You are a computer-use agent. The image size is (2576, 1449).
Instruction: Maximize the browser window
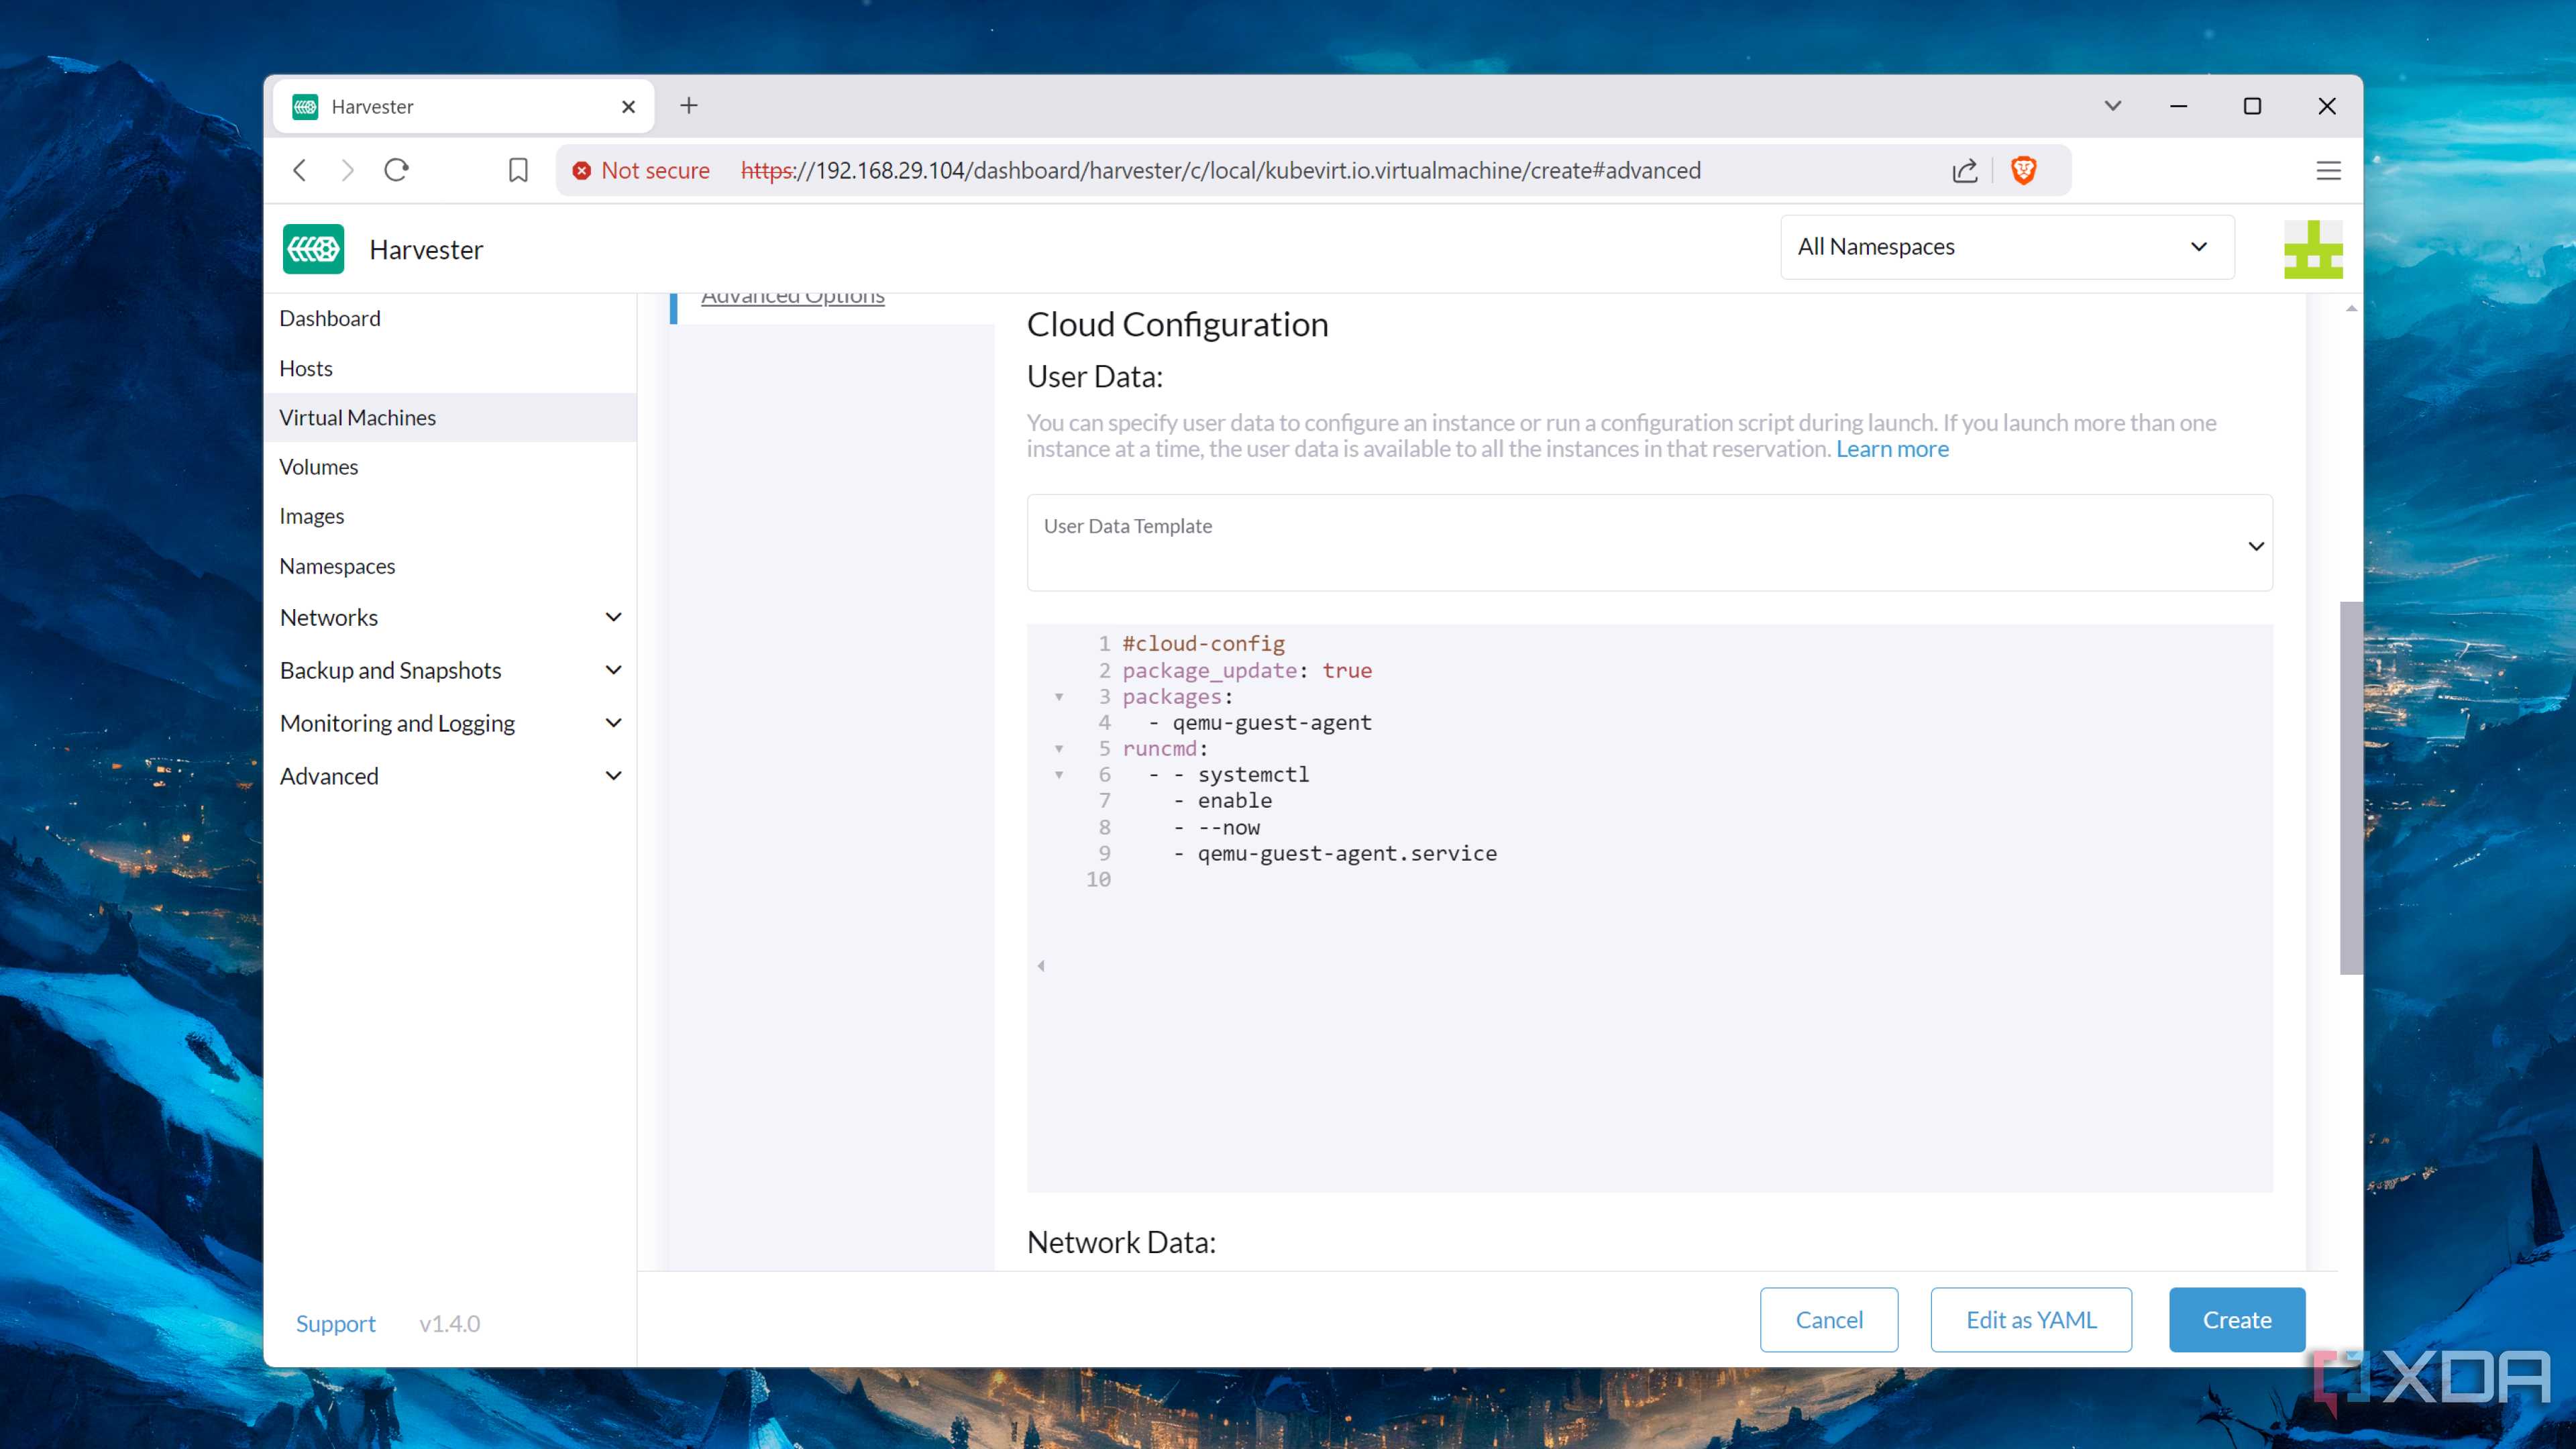pyautogui.click(x=2252, y=106)
